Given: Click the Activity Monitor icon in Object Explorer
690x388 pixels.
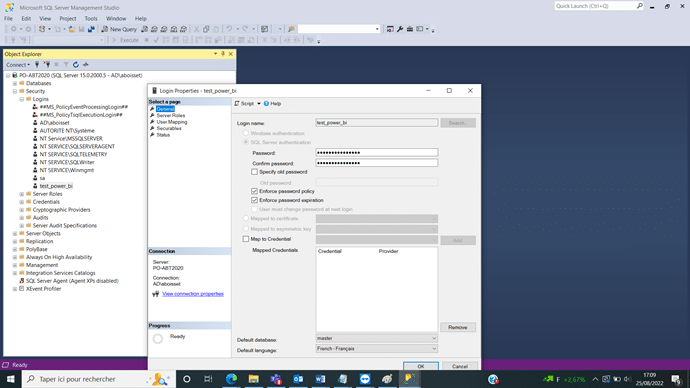Looking at the screenshot, I should (x=86, y=65).
